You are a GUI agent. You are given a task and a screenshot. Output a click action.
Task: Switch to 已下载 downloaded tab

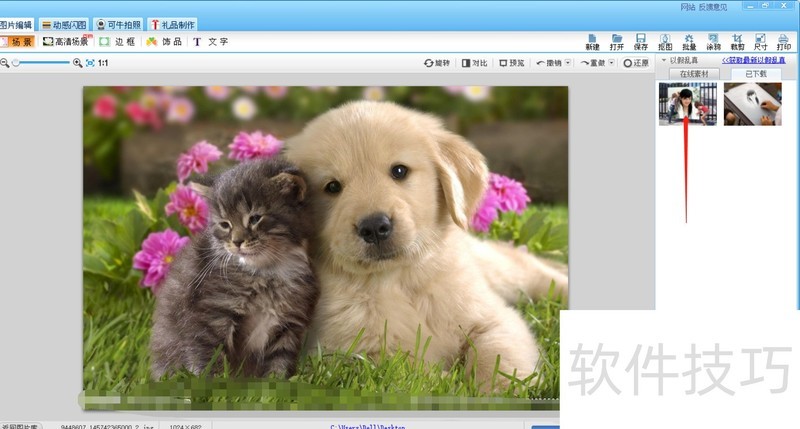pyautogui.click(x=756, y=74)
